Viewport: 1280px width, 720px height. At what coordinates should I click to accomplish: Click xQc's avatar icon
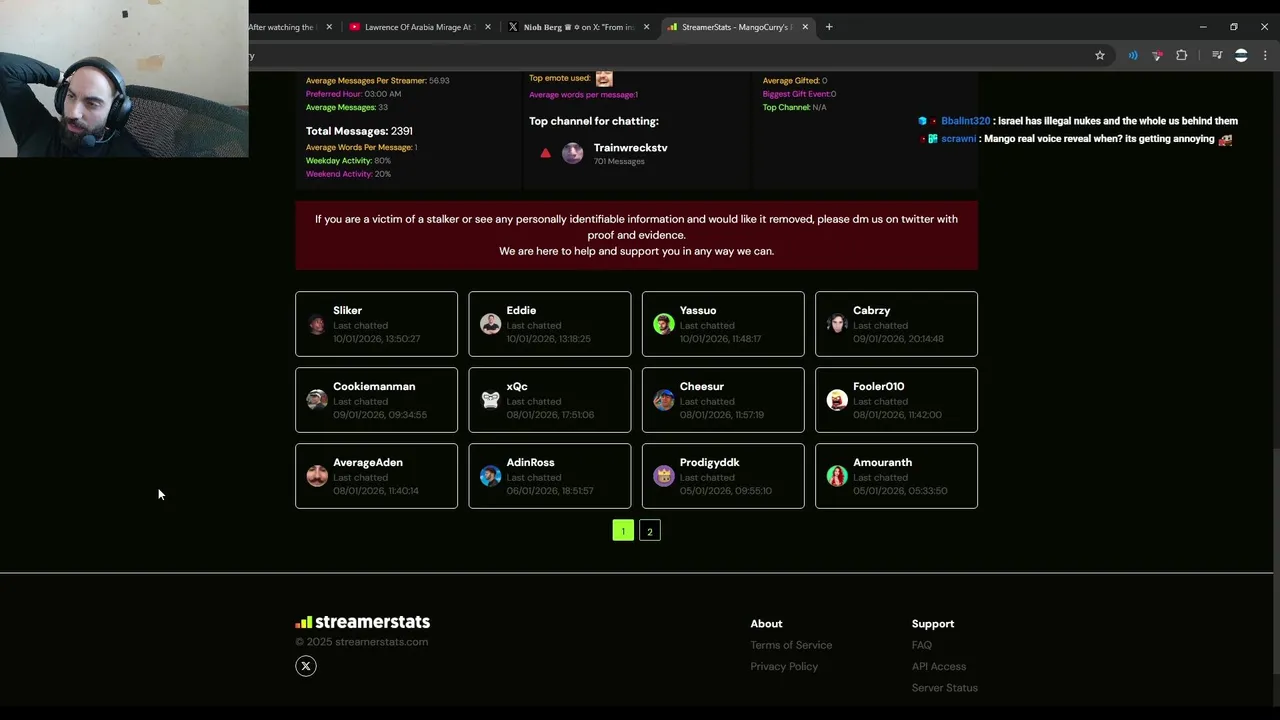click(x=490, y=400)
